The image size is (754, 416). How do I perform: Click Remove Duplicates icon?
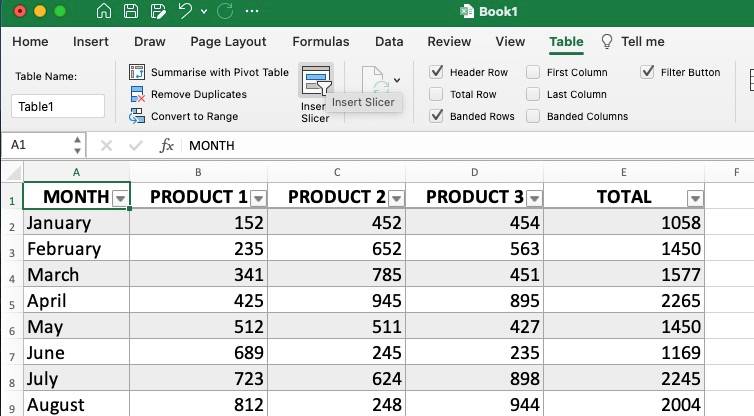[x=138, y=94]
